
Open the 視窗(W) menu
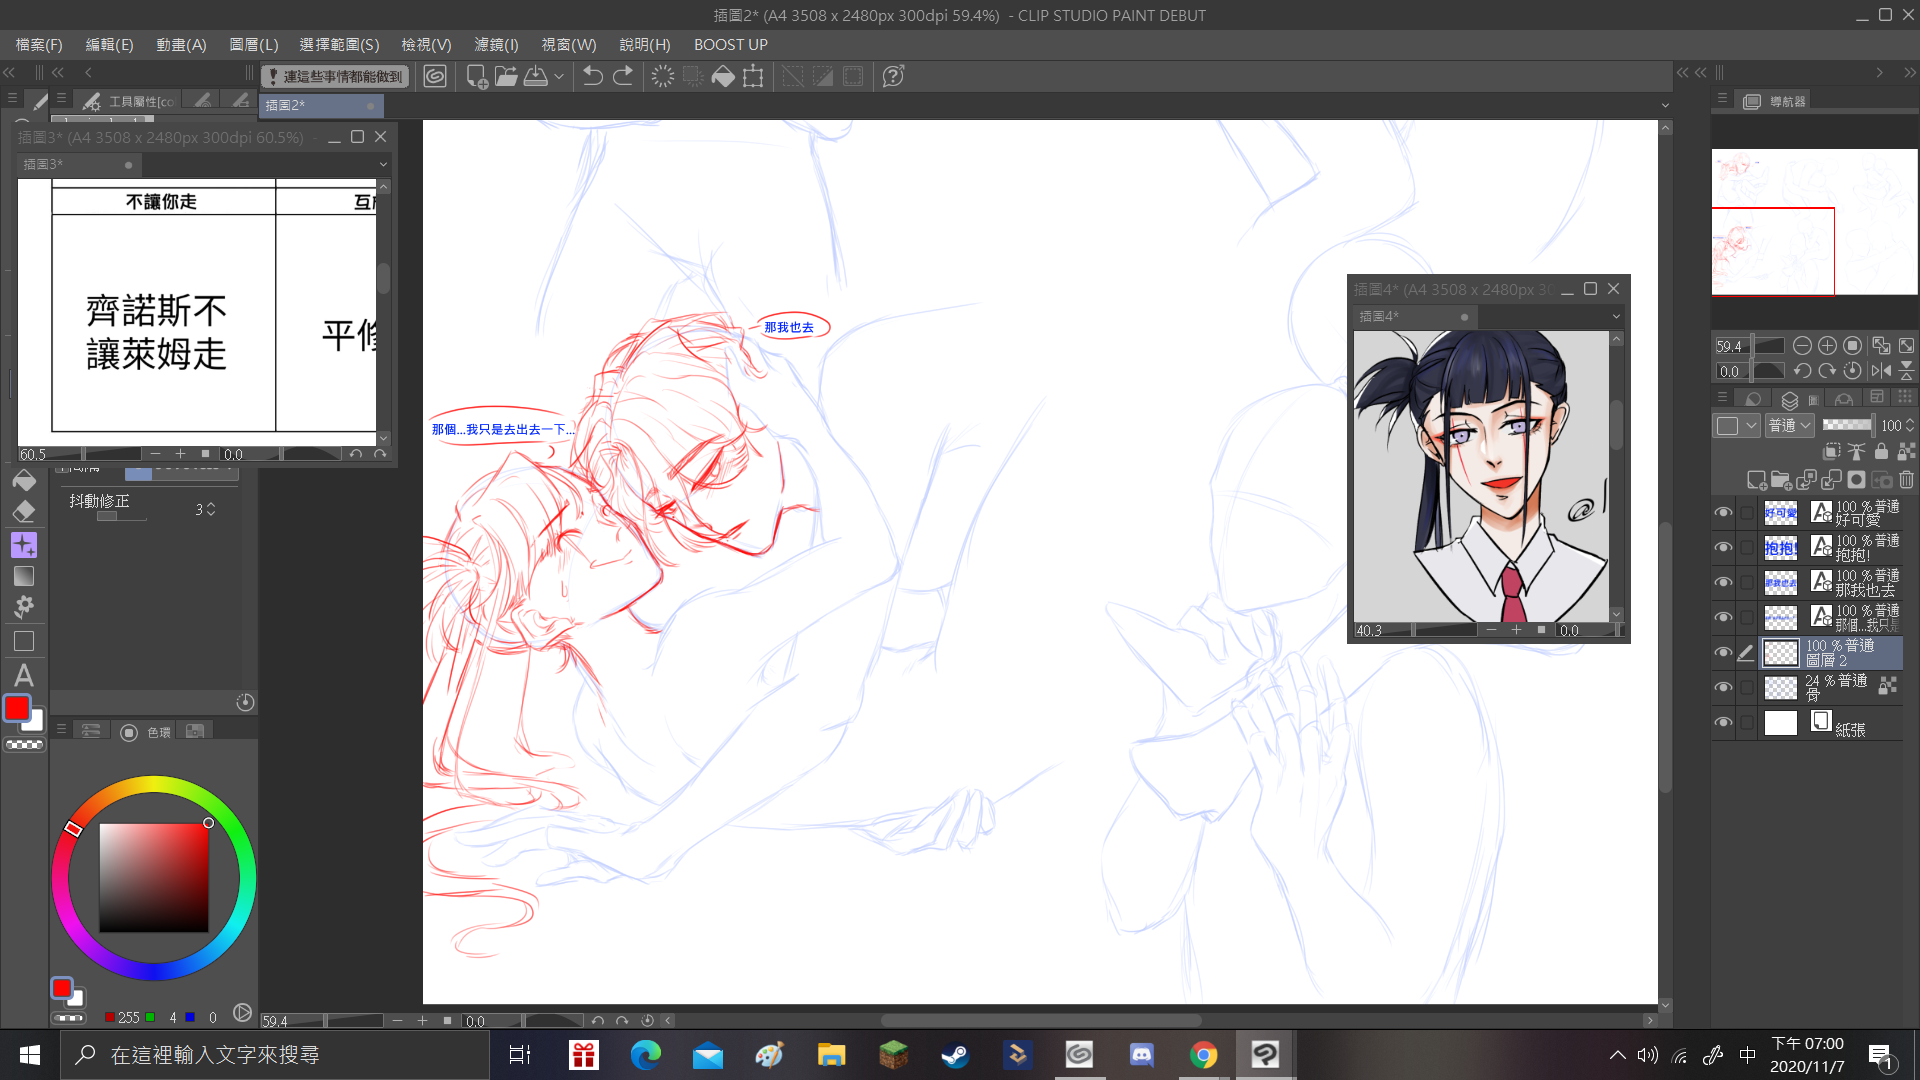click(x=569, y=45)
